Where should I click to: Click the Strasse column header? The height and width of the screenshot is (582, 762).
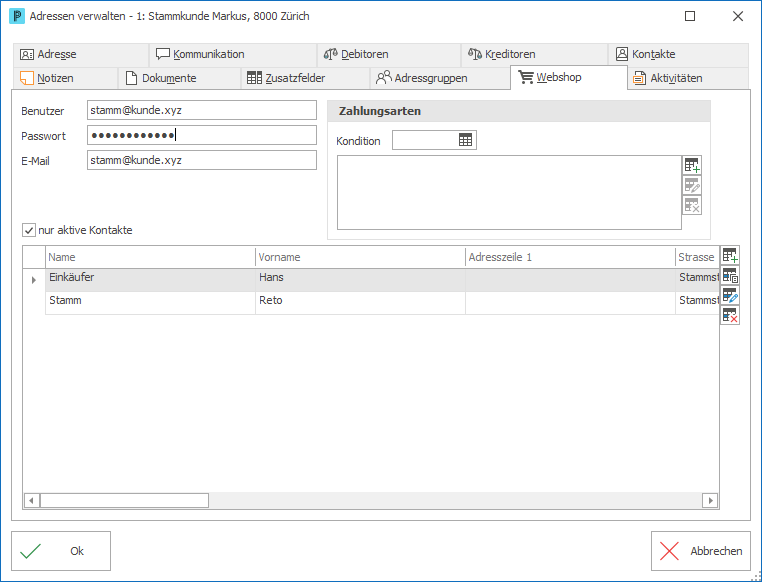click(x=697, y=257)
